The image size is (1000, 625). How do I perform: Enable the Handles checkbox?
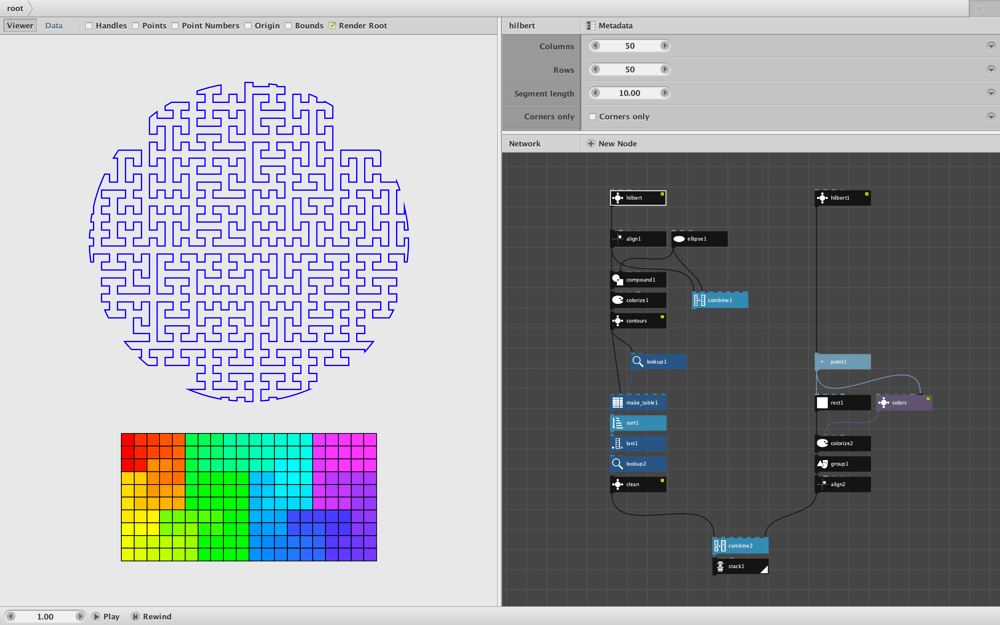coord(89,26)
